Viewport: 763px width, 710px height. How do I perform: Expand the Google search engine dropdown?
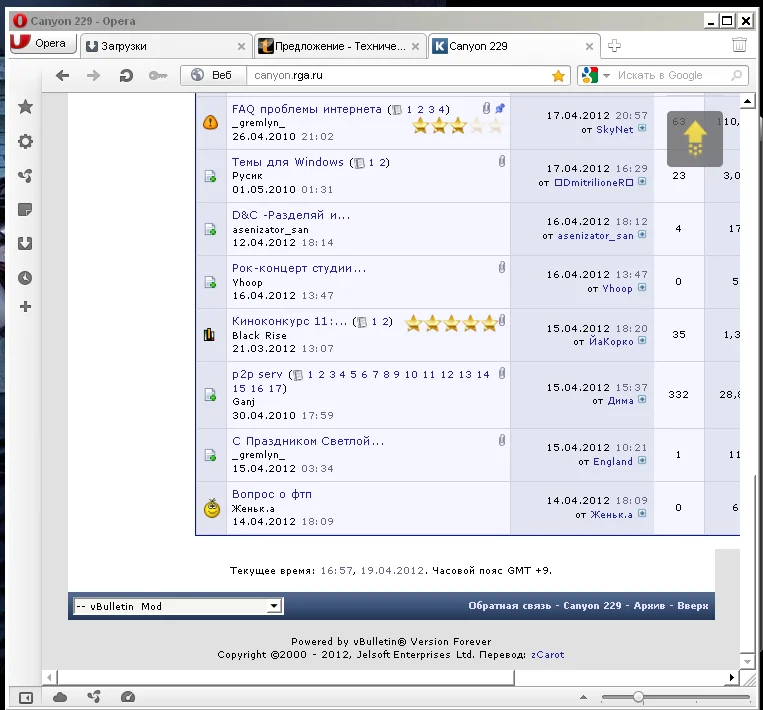591,75
